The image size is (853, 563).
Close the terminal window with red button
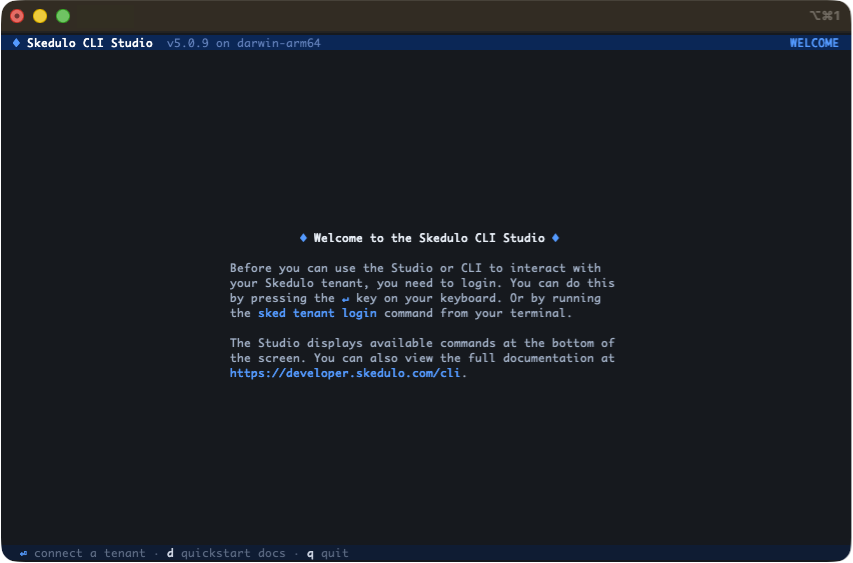click(17, 16)
